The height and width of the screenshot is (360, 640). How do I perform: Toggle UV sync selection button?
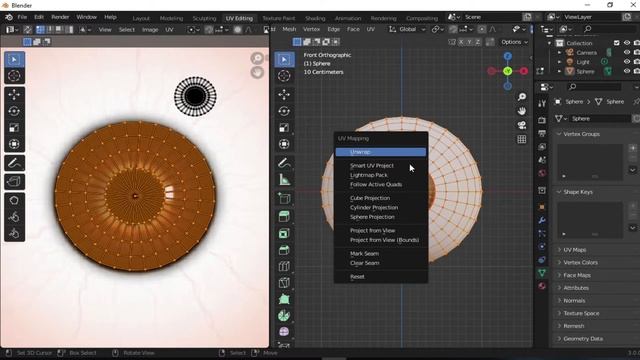click(27, 29)
